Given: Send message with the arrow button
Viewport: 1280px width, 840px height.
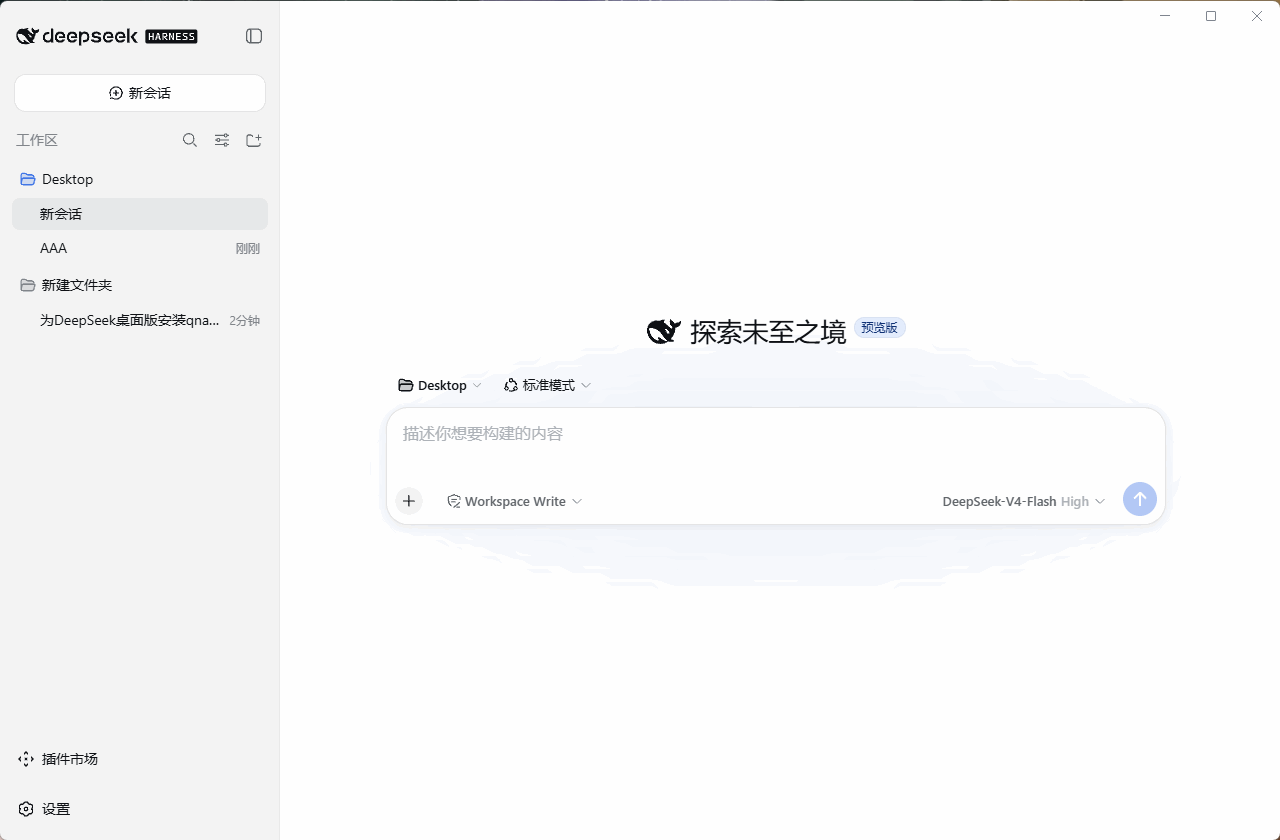Looking at the screenshot, I should pos(1140,499).
